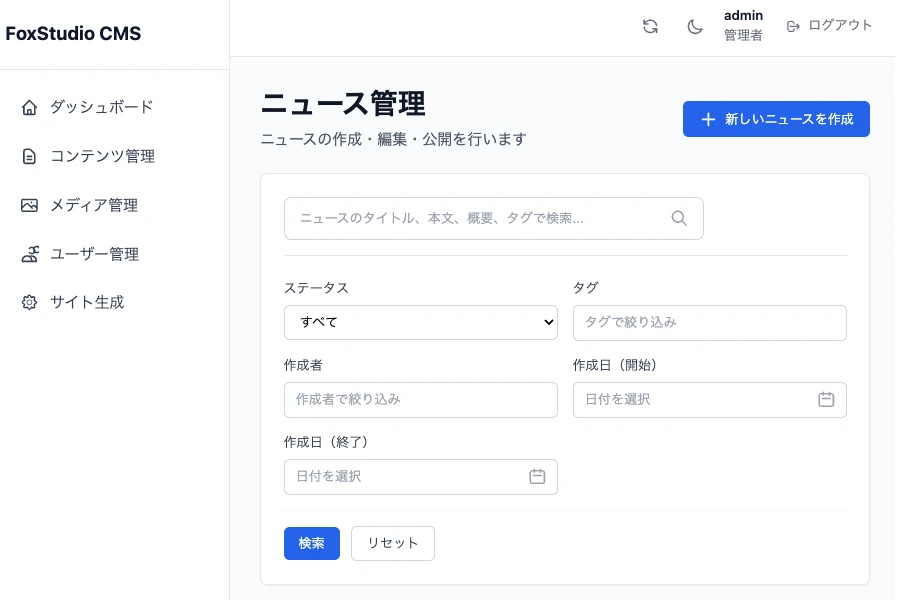Viewport: 900px width, 600px height.
Task: Reset filters with the リセット button
Action: click(x=392, y=543)
